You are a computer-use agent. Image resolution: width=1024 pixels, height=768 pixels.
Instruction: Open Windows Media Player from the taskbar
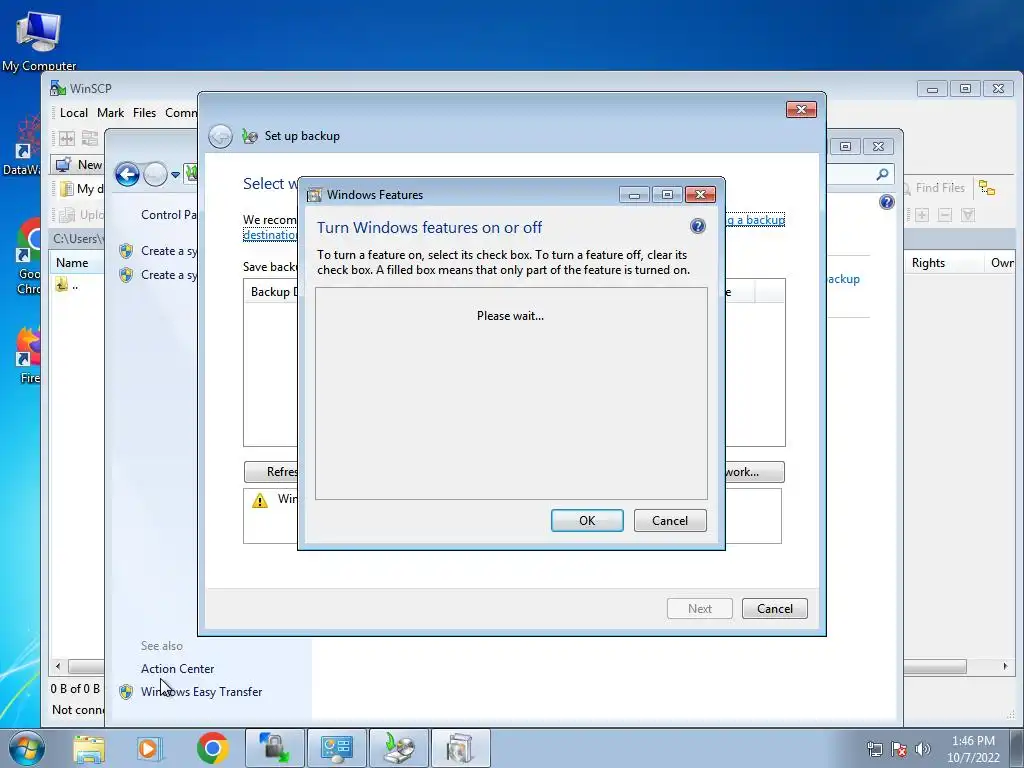pyautogui.click(x=150, y=748)
